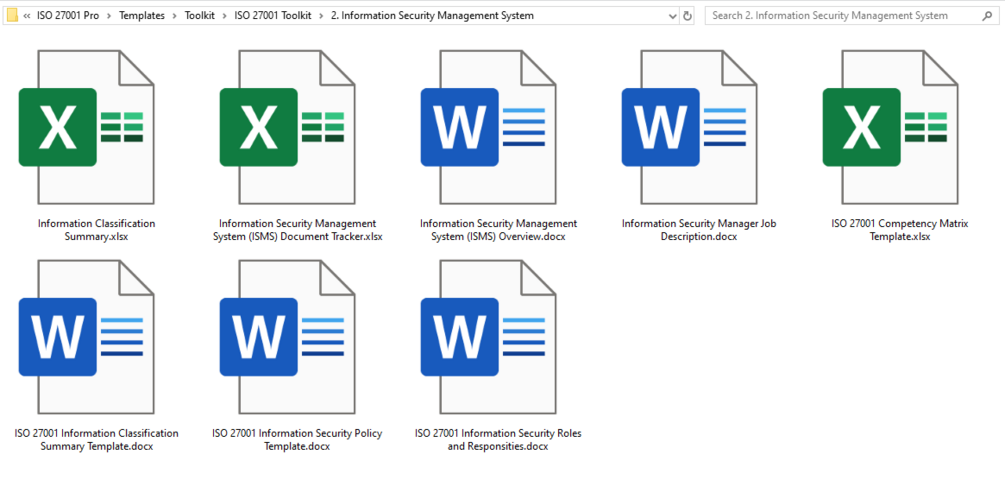Click the 2. Information Security Management System breadcrumb
This screenshot has height=486, width=1005.
pos(433,16)
